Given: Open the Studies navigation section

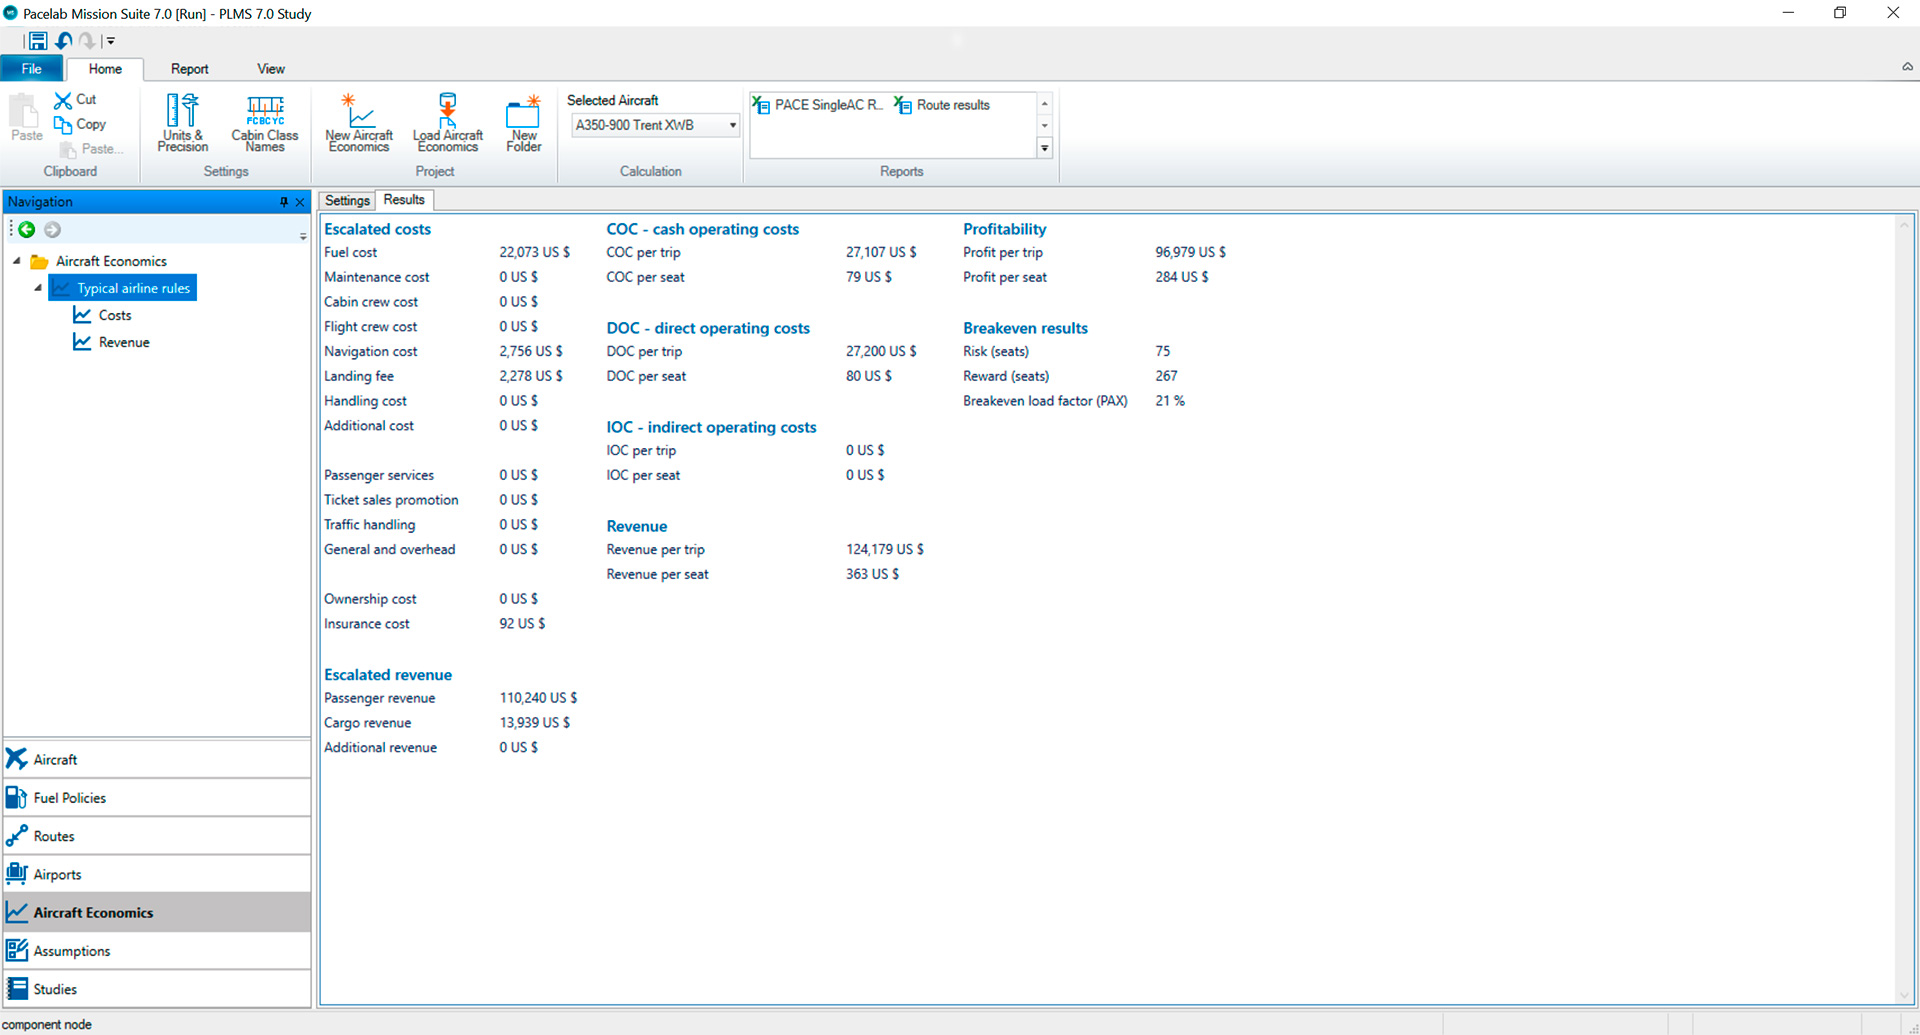Looking at the screenshot, I should 157,989.
